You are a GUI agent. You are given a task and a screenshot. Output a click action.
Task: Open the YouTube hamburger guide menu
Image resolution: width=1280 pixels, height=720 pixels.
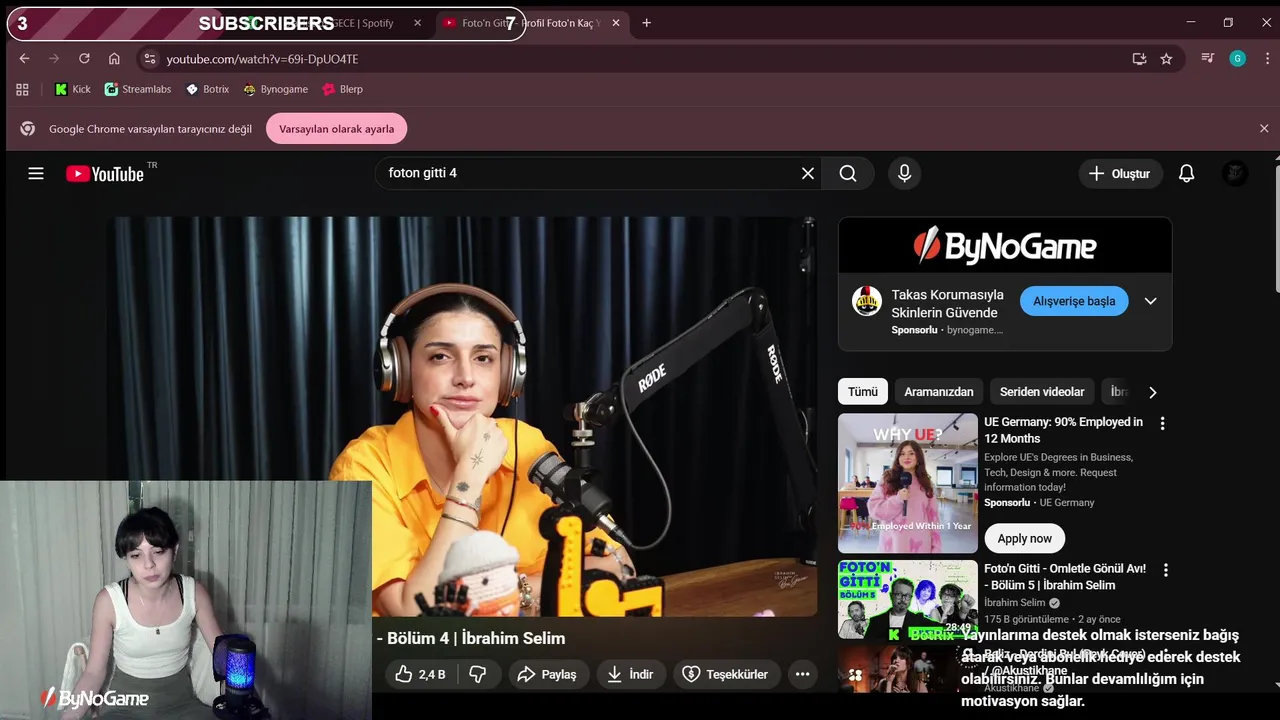coord(36,173)
